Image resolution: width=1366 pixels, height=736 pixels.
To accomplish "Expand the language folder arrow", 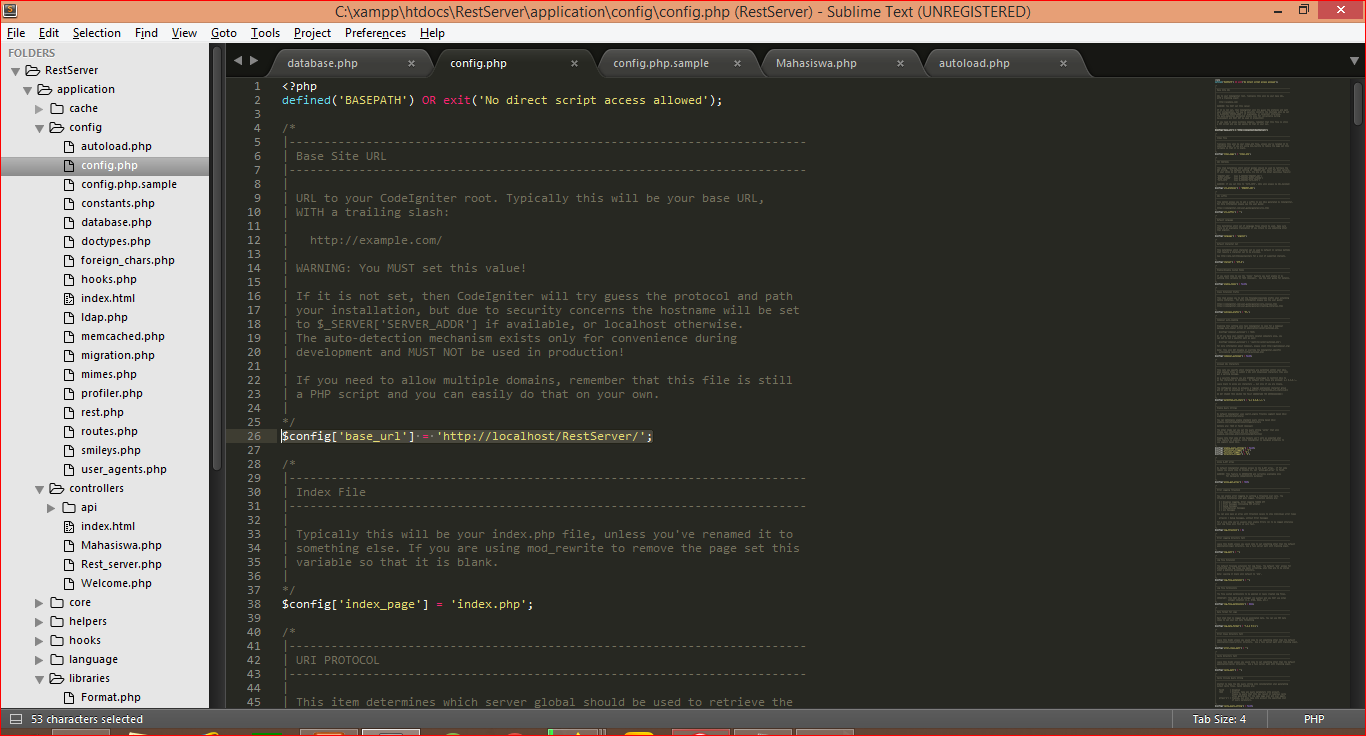I will [x=40, y=660].
